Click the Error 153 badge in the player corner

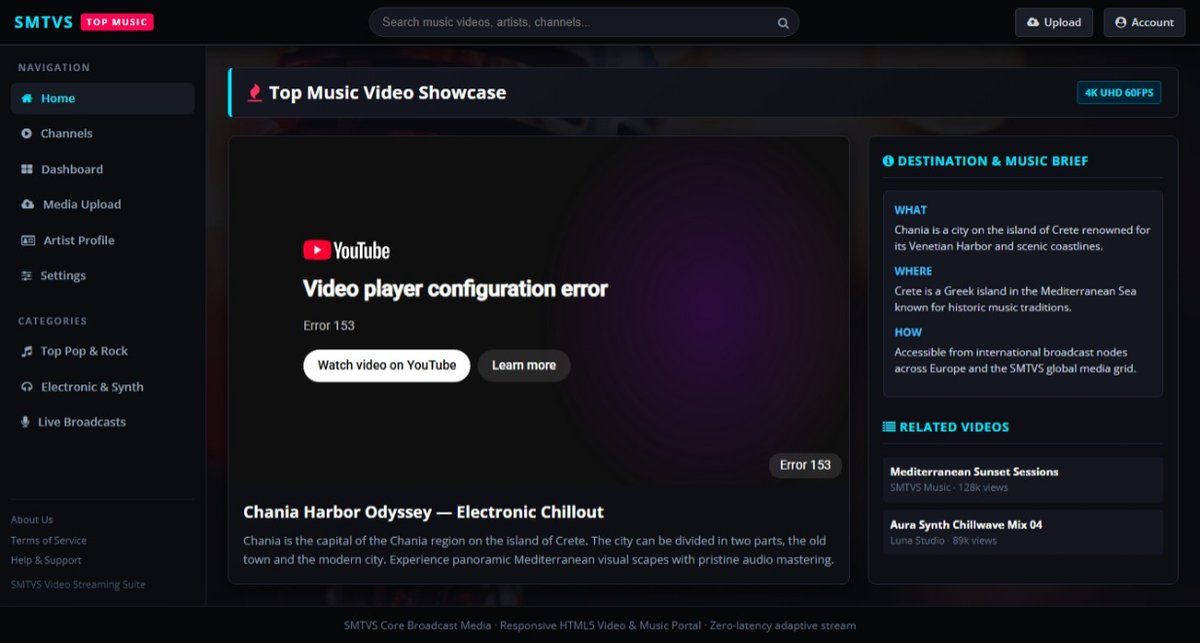[x=805, y=465]
